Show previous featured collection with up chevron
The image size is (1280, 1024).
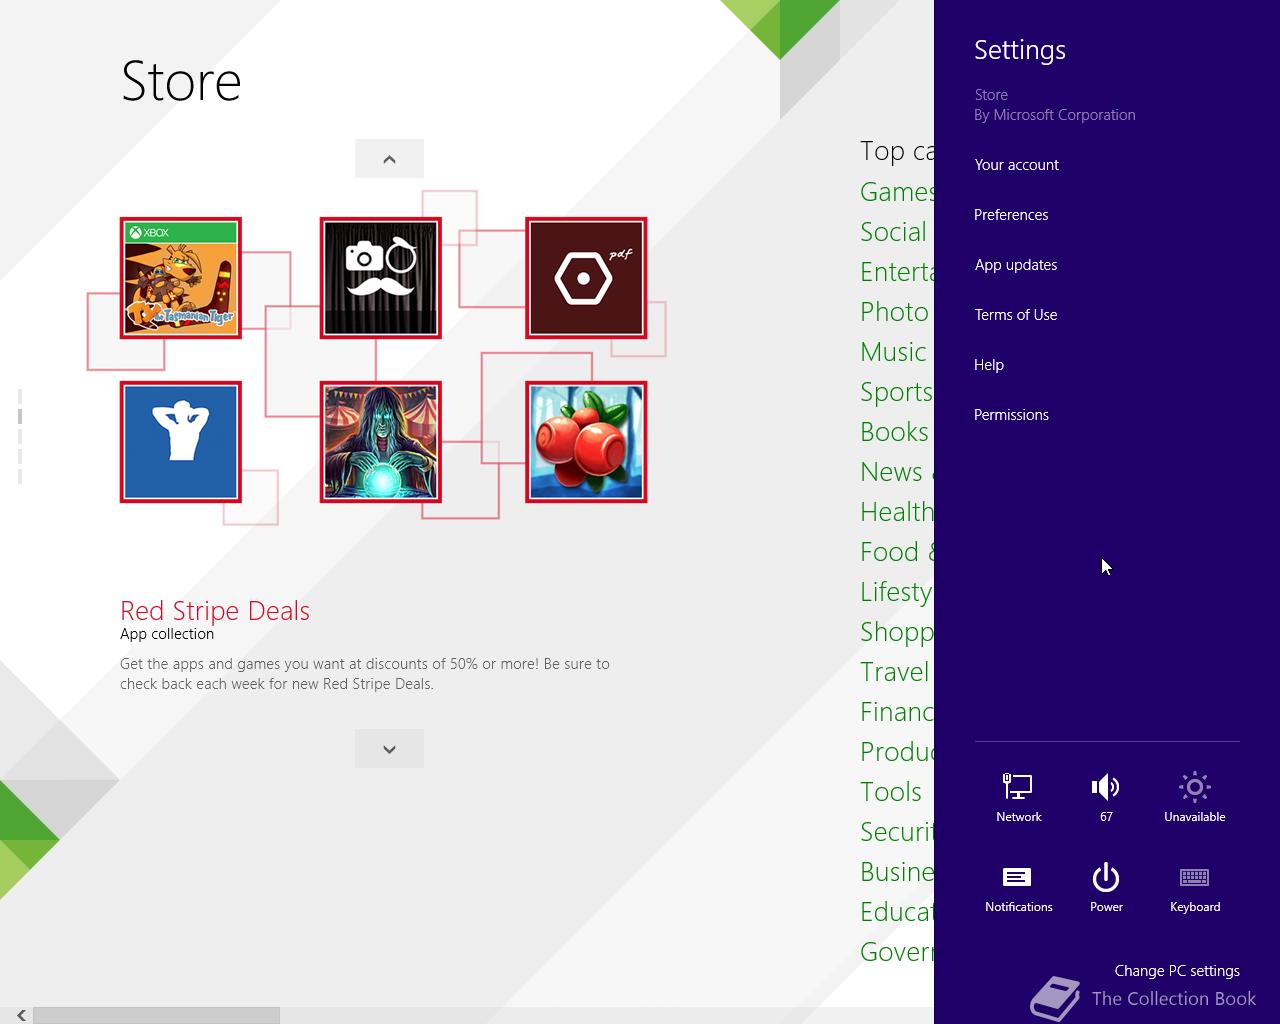[389, 159]
